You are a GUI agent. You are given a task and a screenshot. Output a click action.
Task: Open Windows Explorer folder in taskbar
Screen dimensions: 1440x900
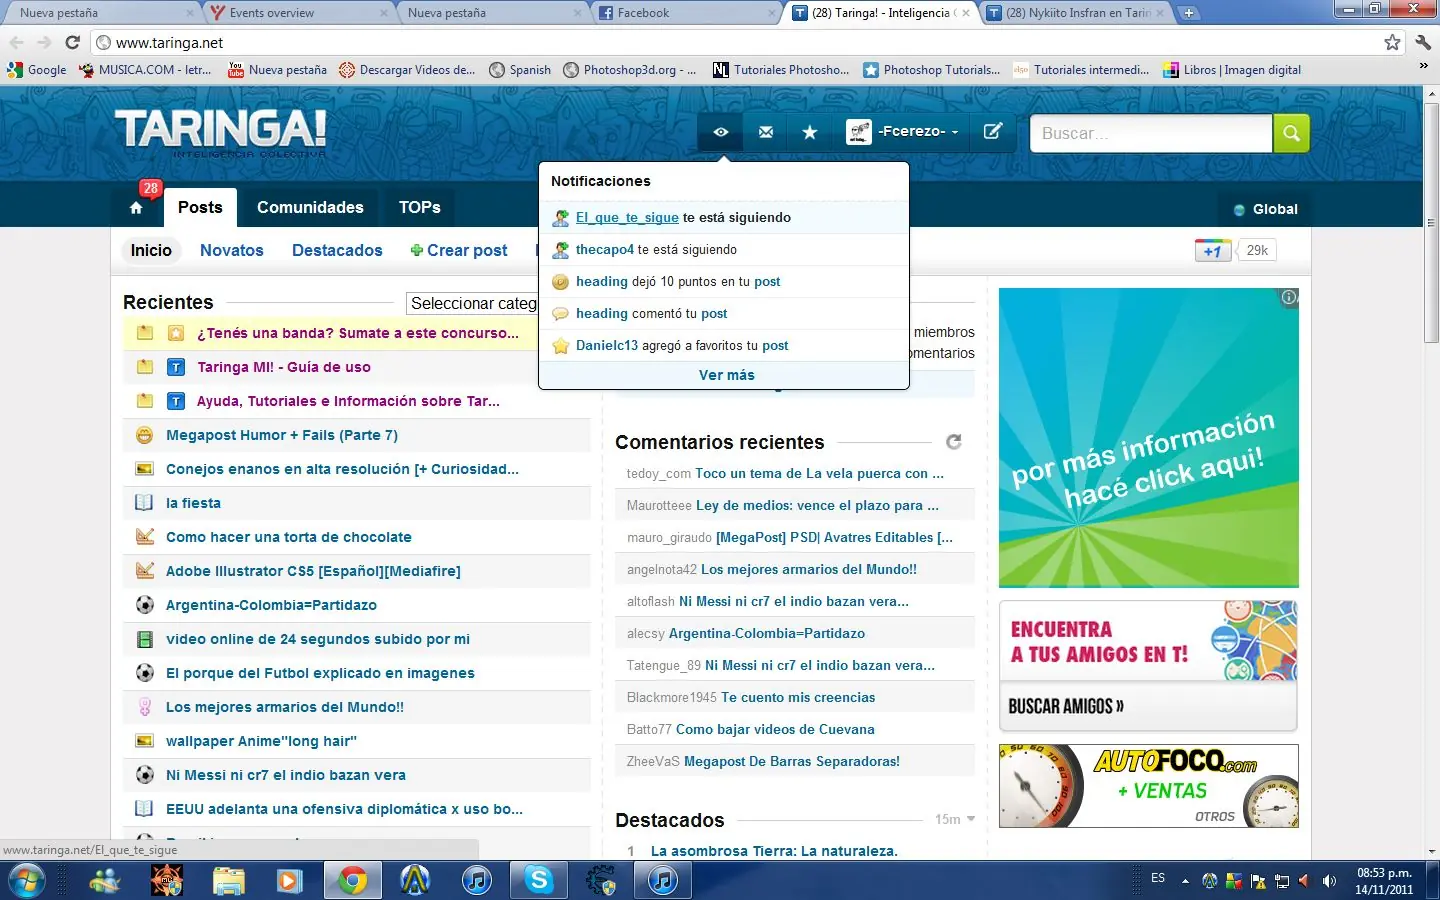point(228,880)
